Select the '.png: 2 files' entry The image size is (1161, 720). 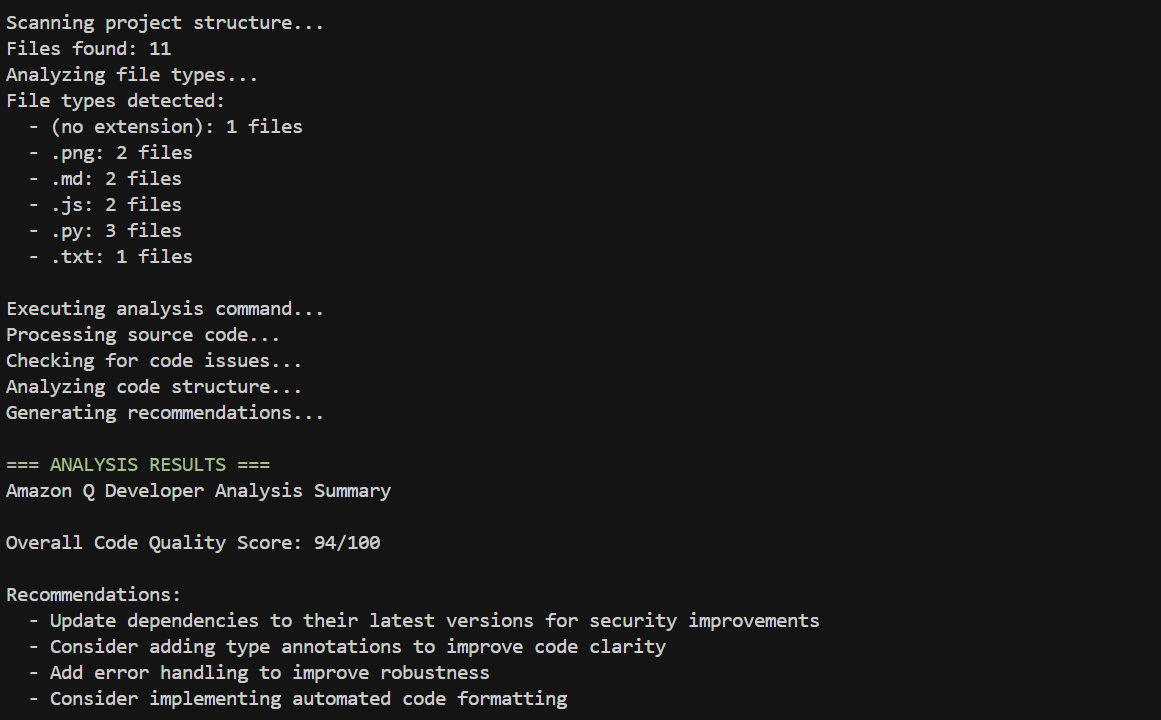[121, 153]
